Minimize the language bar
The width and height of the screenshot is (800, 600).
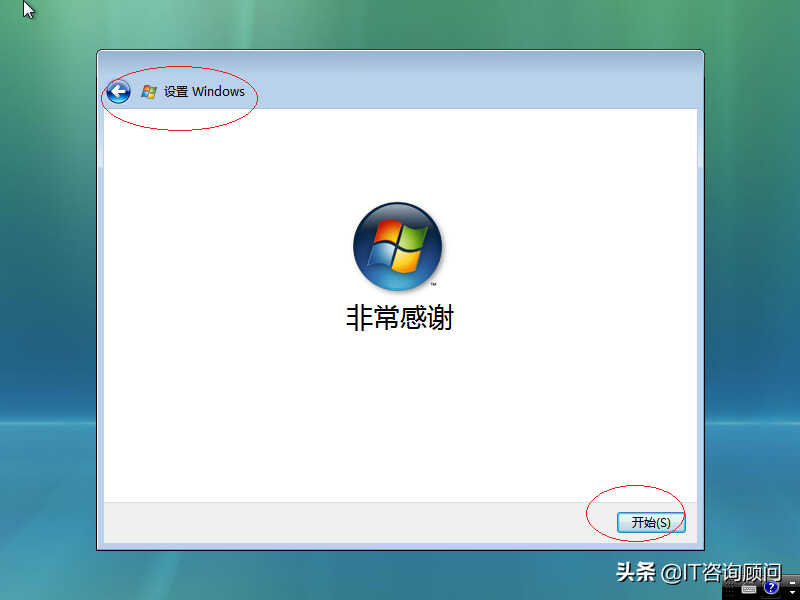pyautogui.click(x=792, y=583)
